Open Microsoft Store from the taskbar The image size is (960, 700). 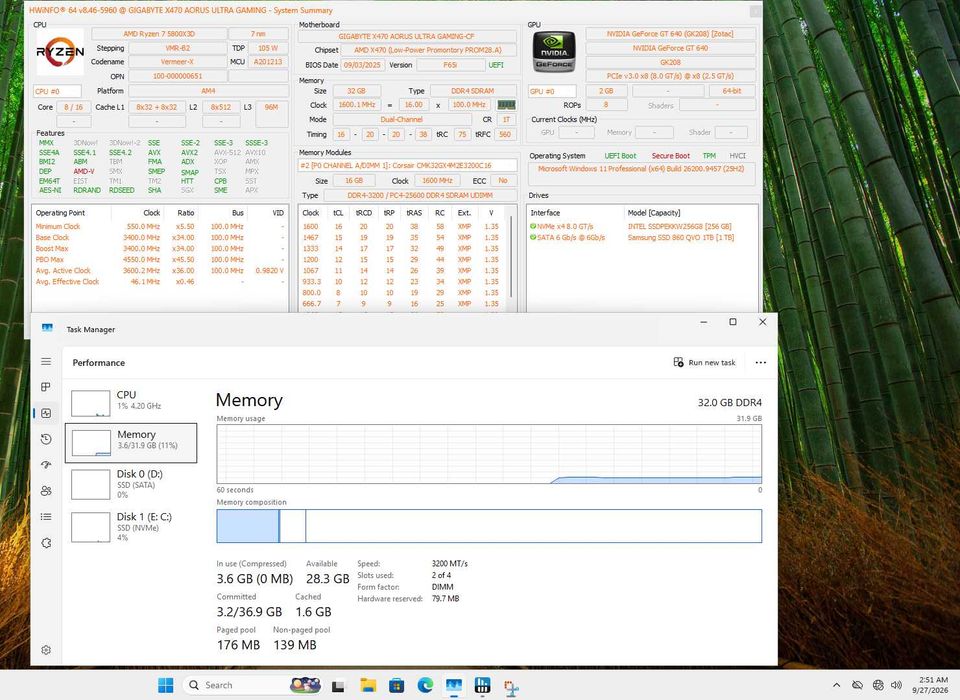click(397, 685)
